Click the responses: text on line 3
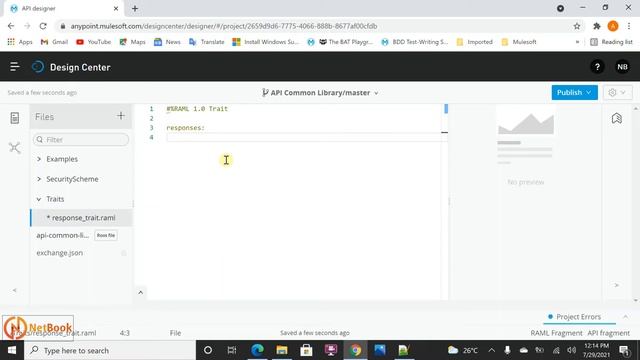640x360 pixels. coord(185,128)
